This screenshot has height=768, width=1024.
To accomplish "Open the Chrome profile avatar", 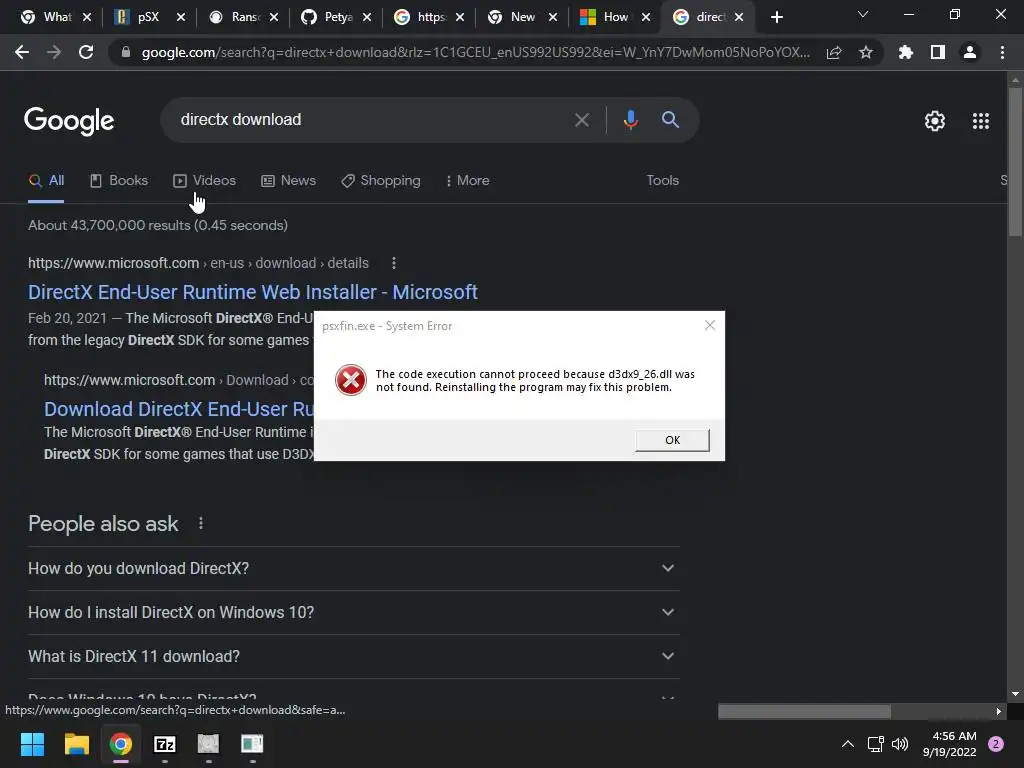I will point(970,52).
